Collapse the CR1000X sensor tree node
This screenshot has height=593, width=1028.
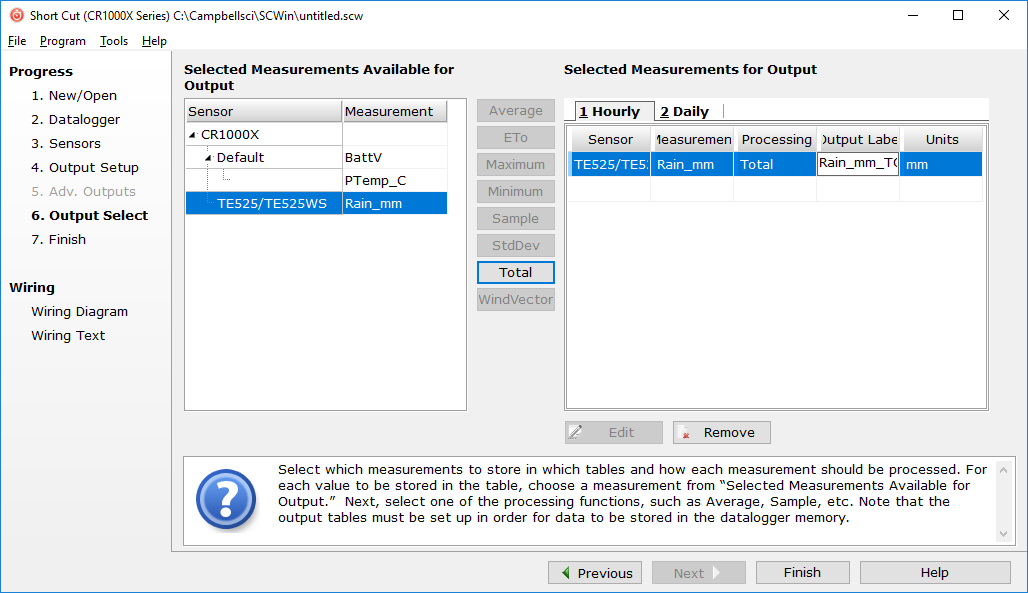[x=191, y=134]
